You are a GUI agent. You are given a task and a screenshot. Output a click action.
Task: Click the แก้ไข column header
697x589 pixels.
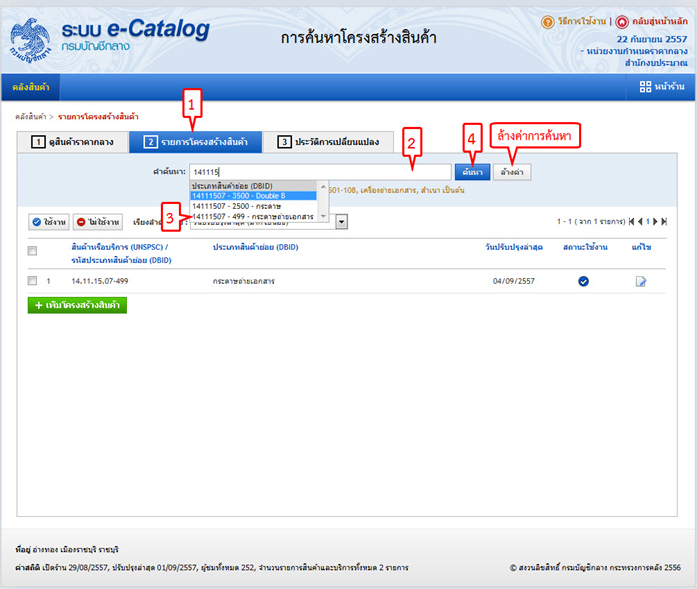(x=641, y=247)
